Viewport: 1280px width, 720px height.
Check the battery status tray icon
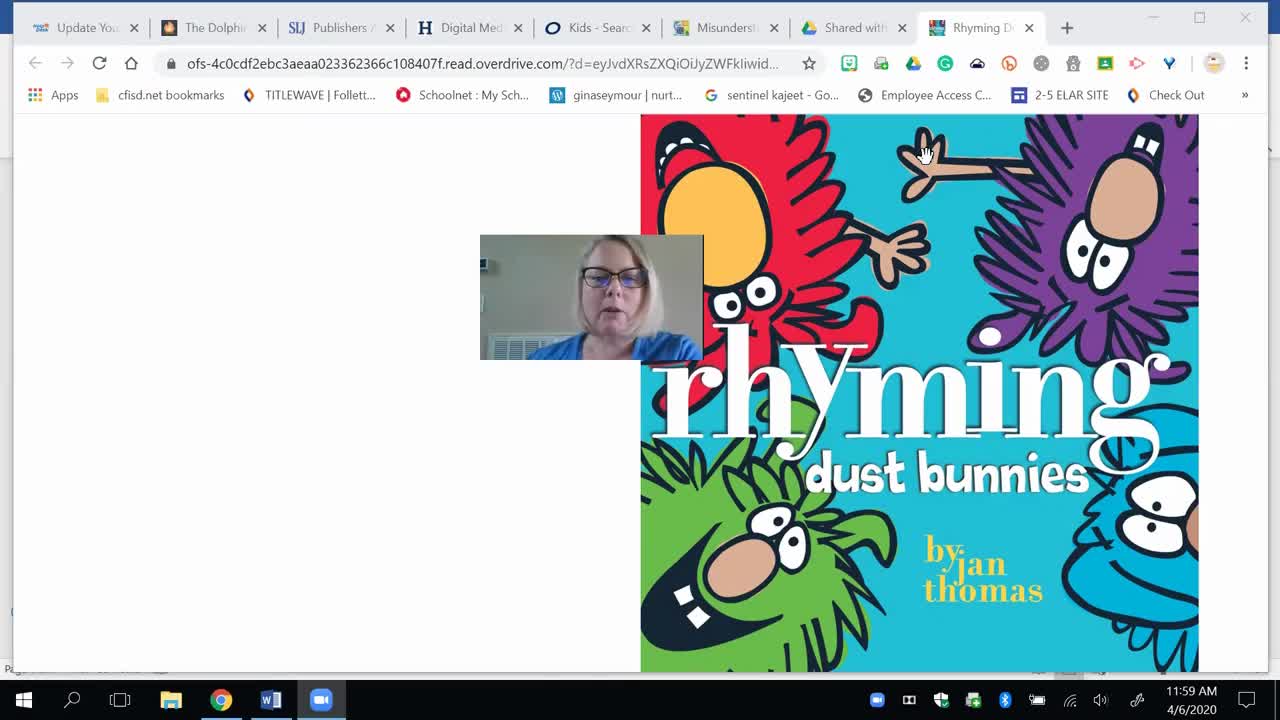tap(1037, 700)
